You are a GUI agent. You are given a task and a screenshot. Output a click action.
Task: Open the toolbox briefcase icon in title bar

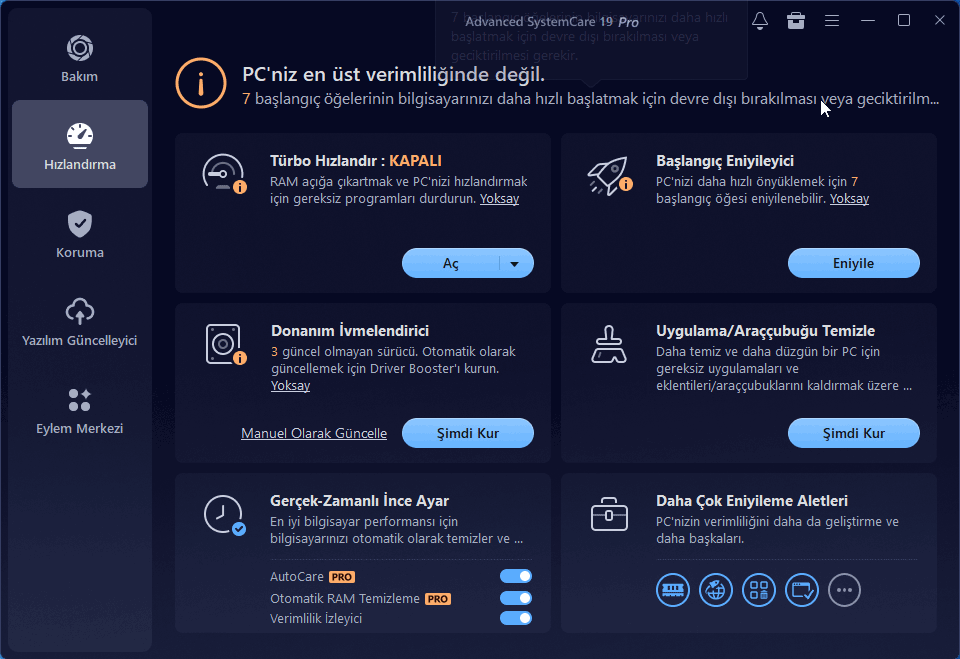click(796, 21)
